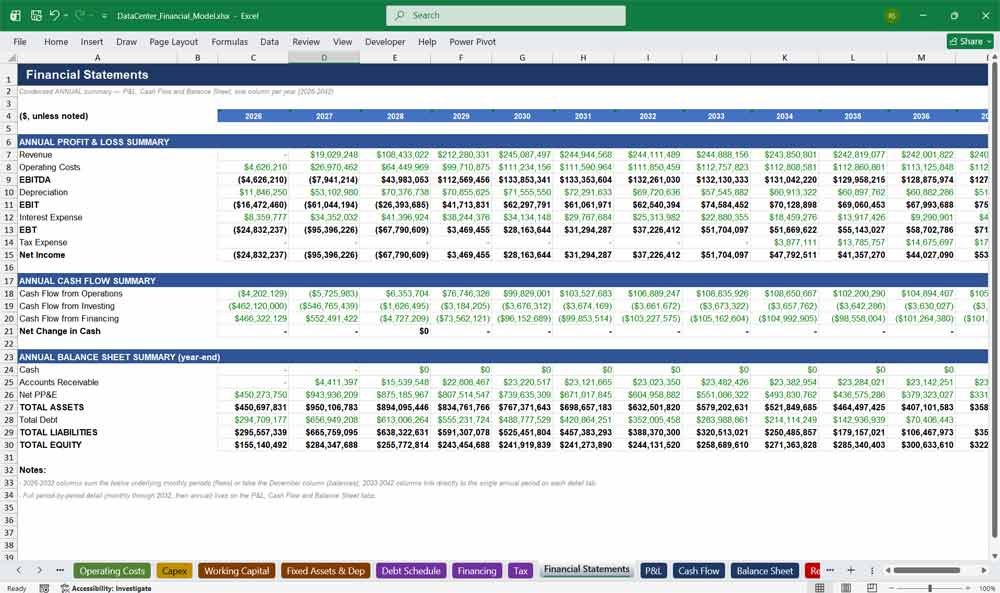Open the Data ribbon tab
Image resolution: width=1000 pixels, height=593 pixels.
point(269,41)
